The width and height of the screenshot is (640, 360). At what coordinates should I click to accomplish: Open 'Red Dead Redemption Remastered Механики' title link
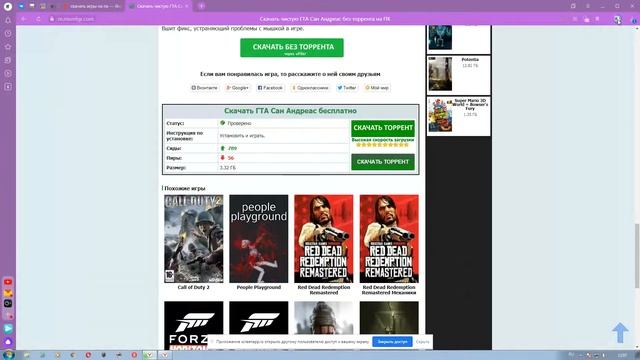point(389,290)
